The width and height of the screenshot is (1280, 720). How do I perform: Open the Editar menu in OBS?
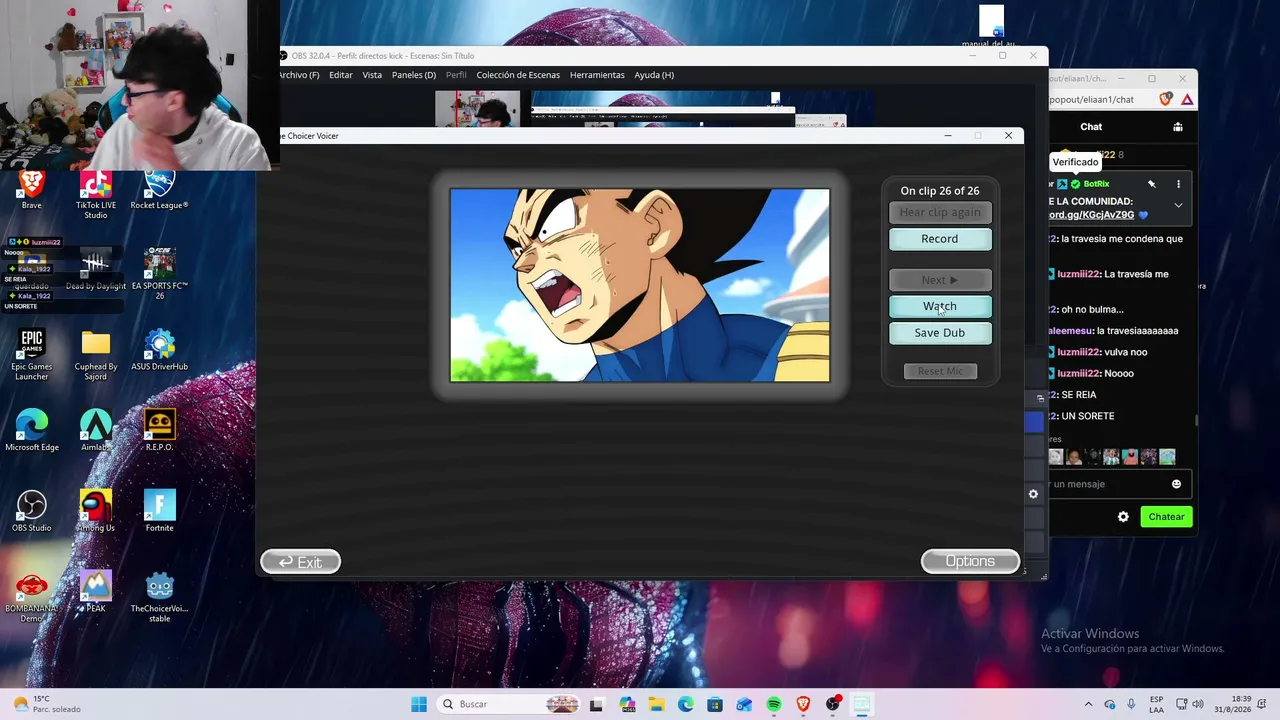[341, 75]
